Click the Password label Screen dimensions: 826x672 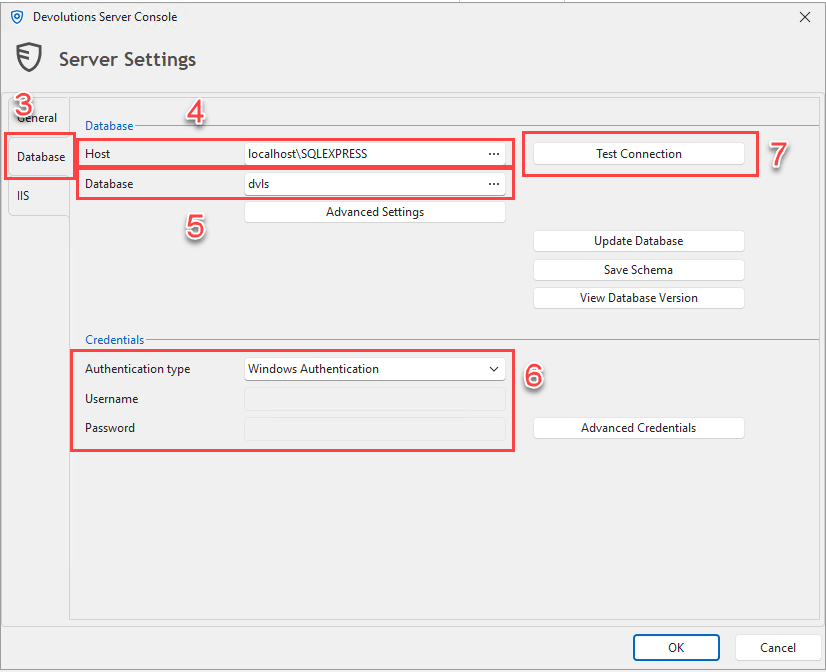[110, 428]
